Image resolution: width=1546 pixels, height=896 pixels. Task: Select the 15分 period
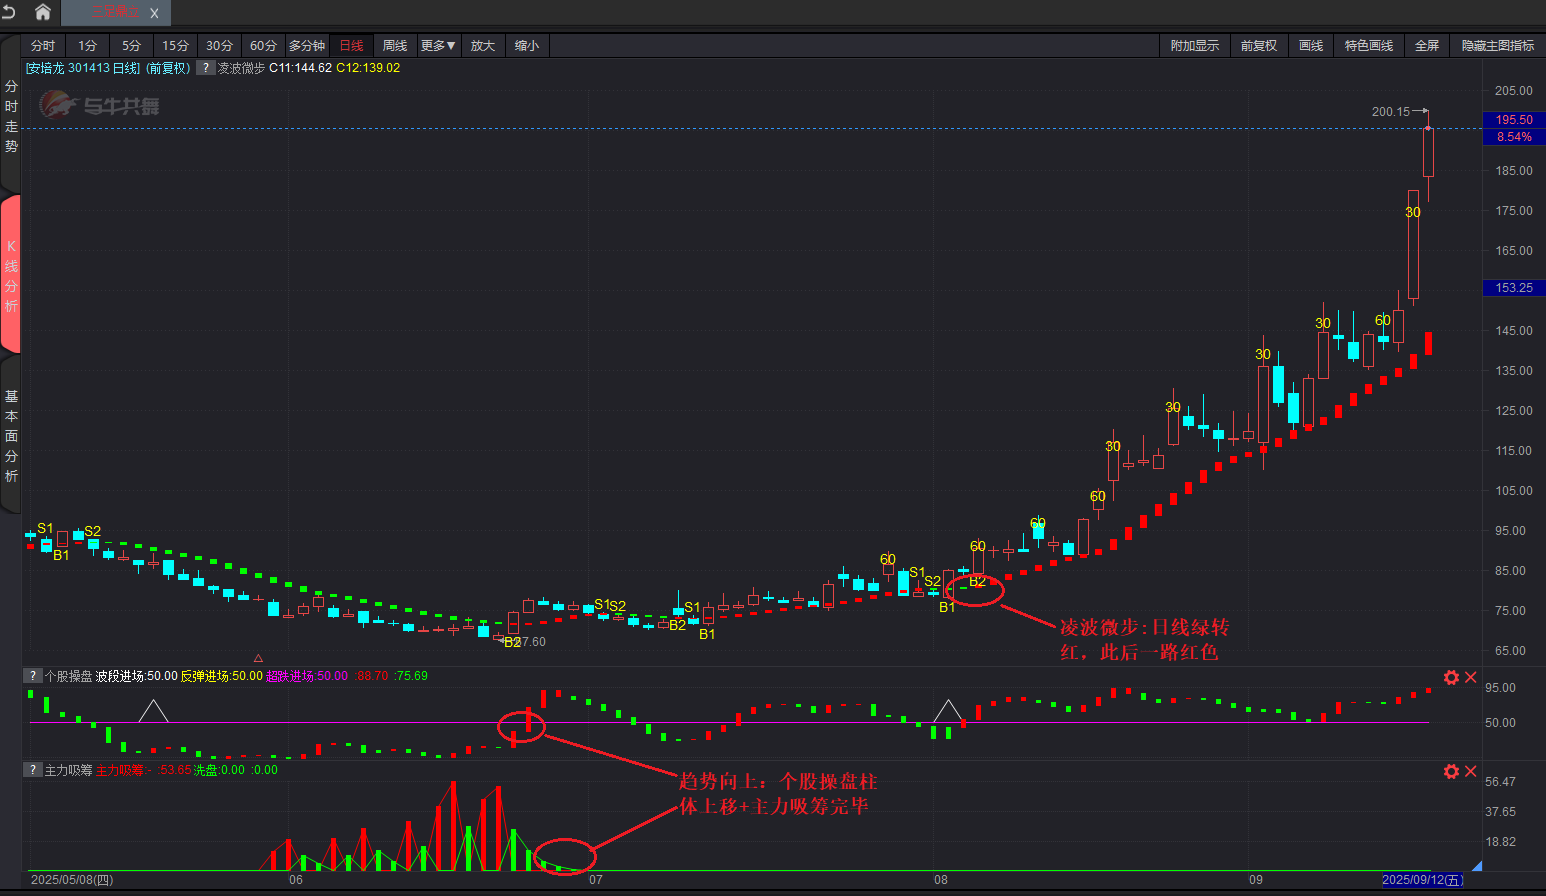(x=176, y=46)
